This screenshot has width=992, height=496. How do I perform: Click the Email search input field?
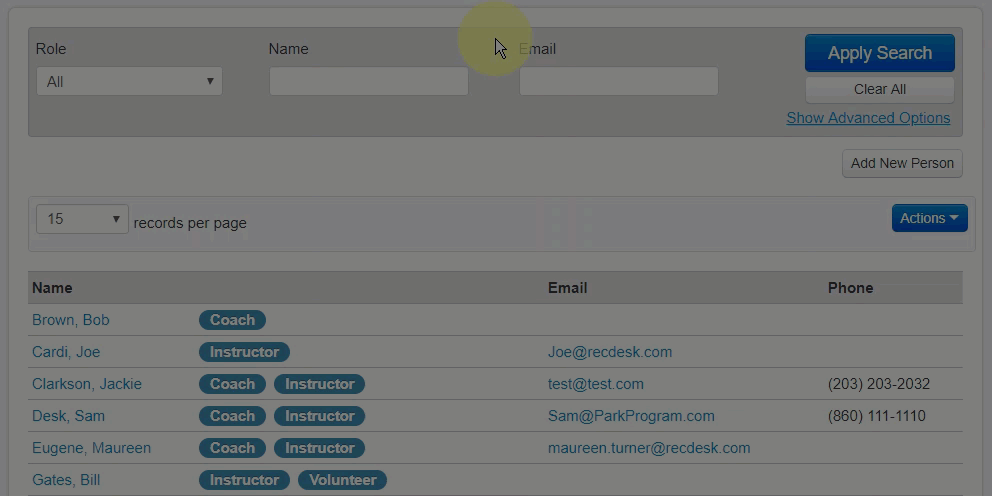click(618, 81)
